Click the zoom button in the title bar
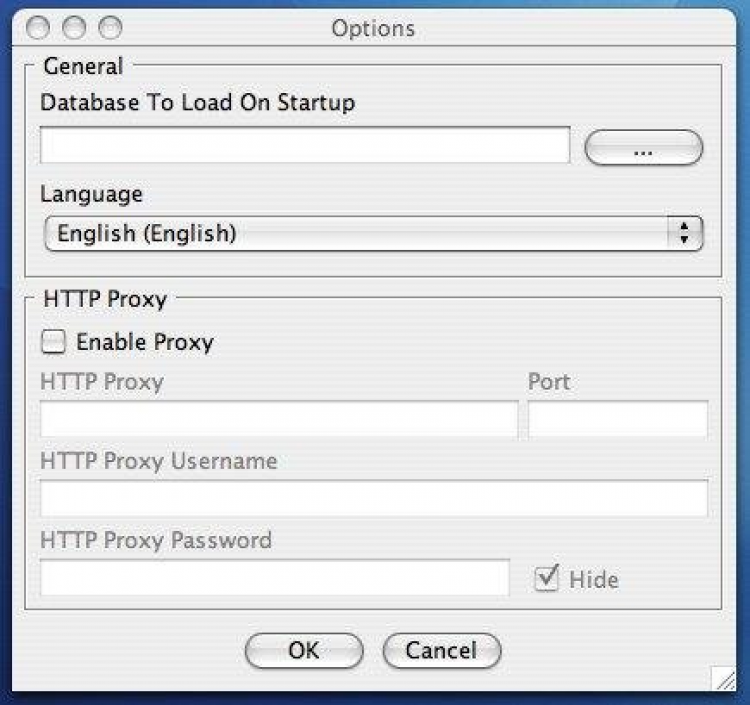The width and height of the screenshot is (750, 705). coord(109,27)
